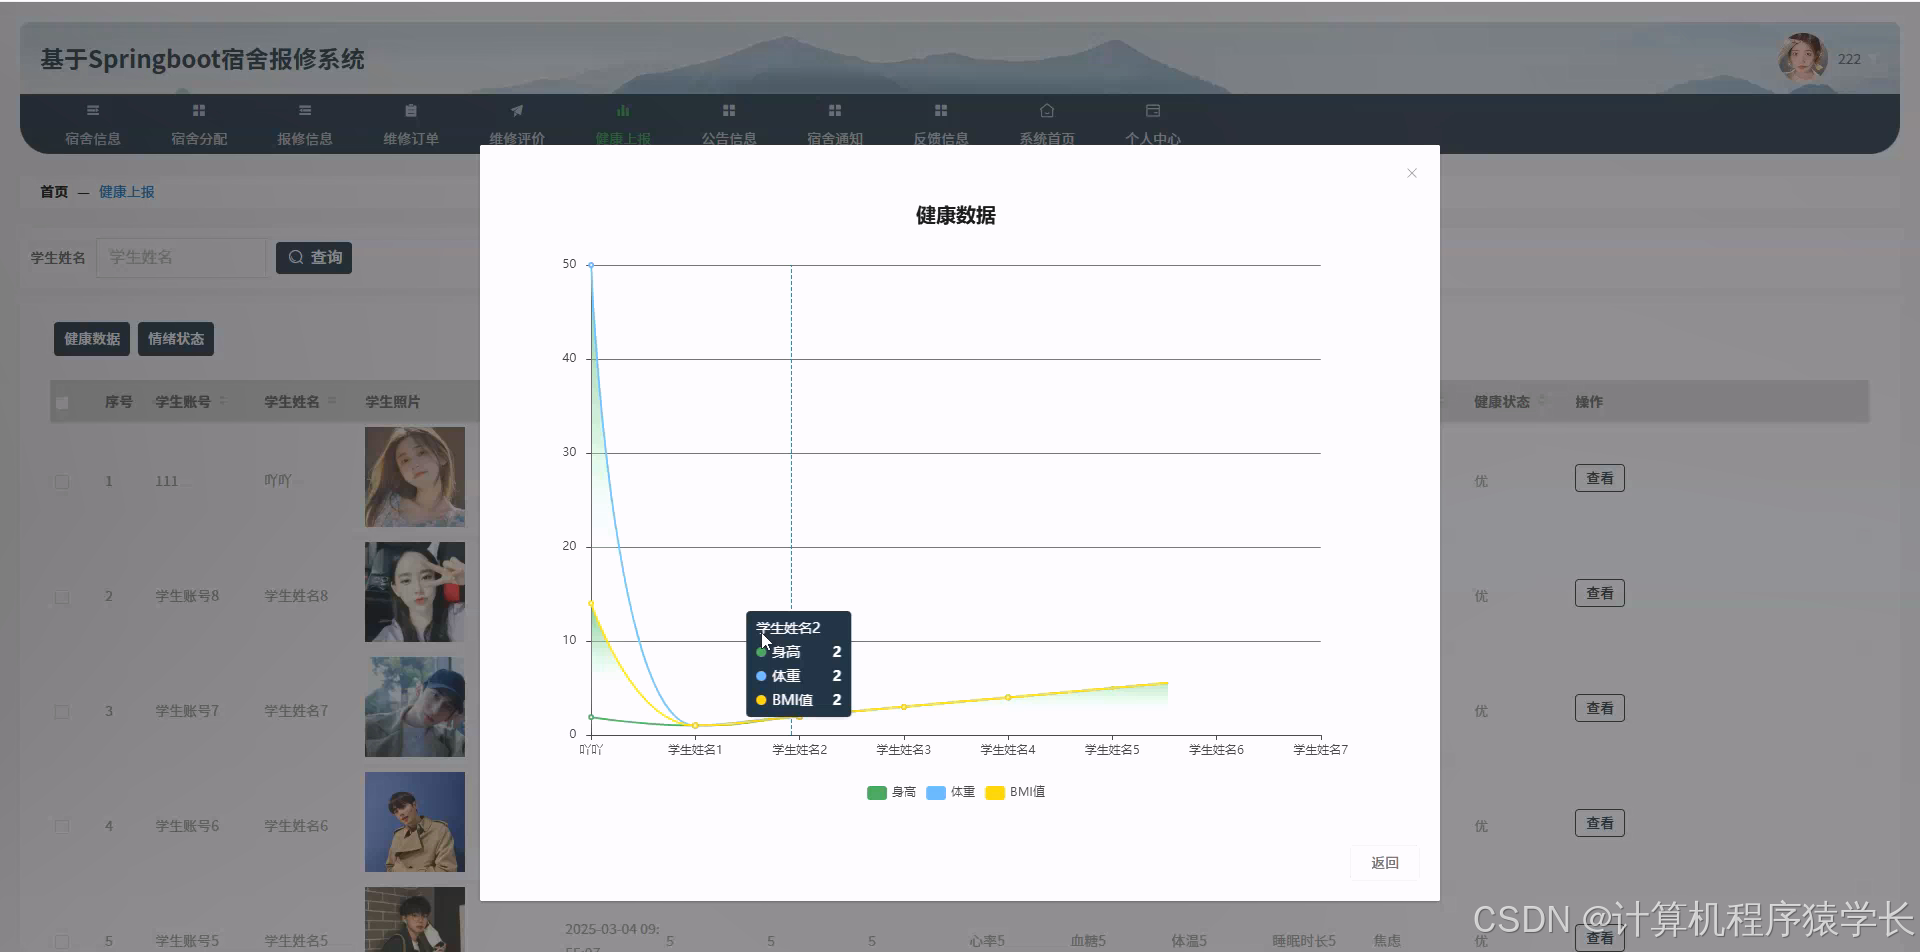Check the select-all checkbox in table header
1920x952 pixels.
(63, 401)
